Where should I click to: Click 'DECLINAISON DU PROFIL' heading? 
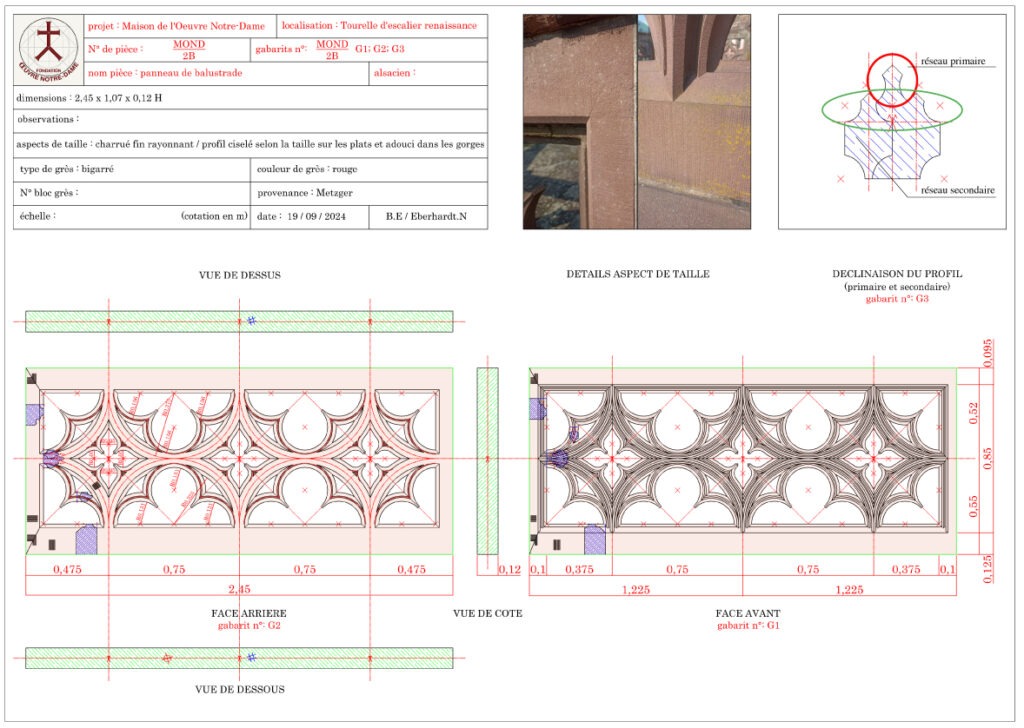pyautogui.click(x=897, y=274)
